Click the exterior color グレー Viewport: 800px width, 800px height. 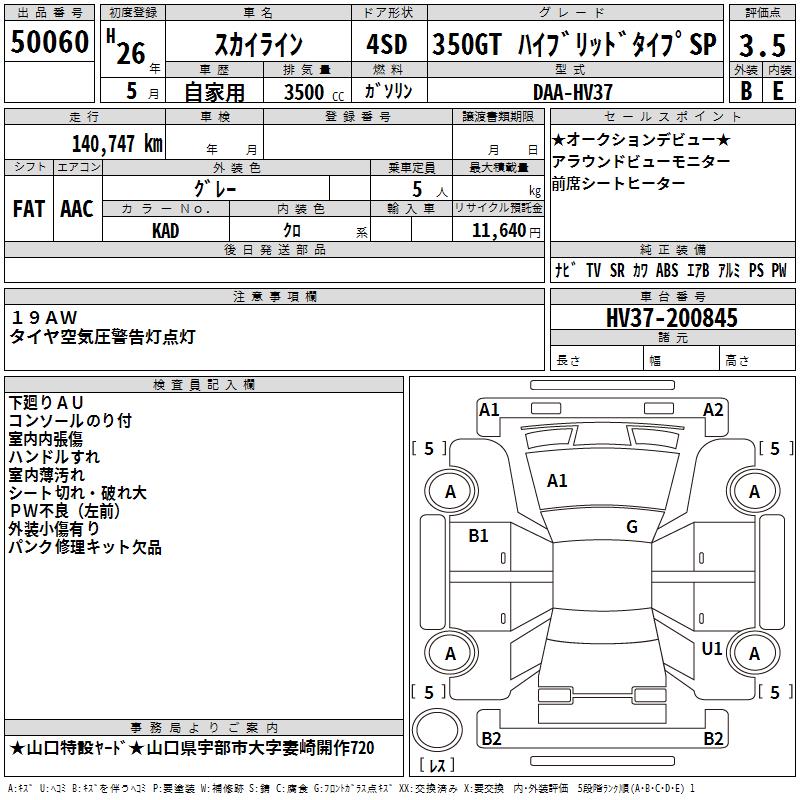215,189
